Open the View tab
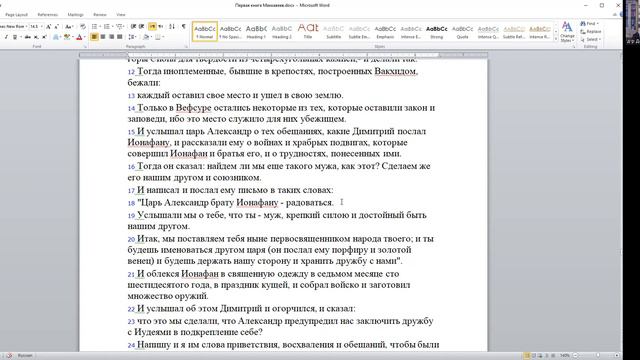Image resolution: width=640 pixels, height=360 pixels. point(121,15)
